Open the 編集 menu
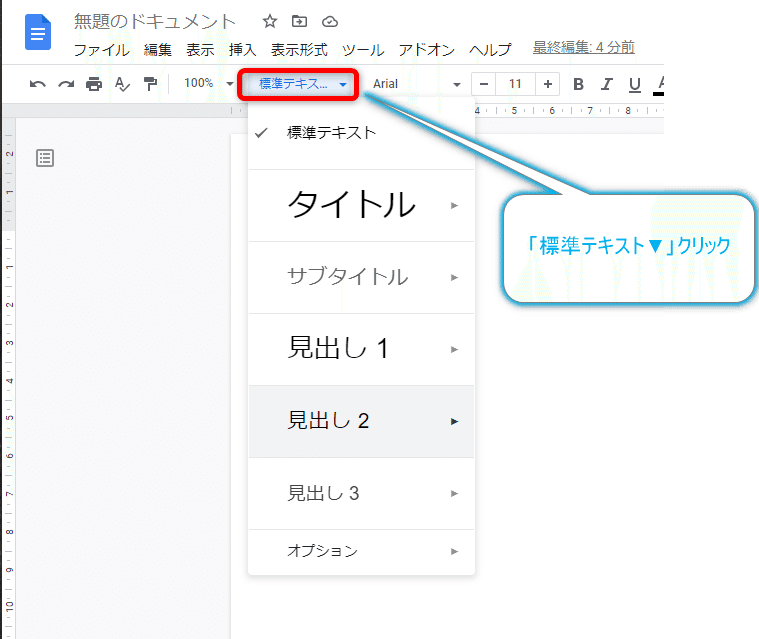The width and height of the screenshot is (759, 639). coord(158,49)
